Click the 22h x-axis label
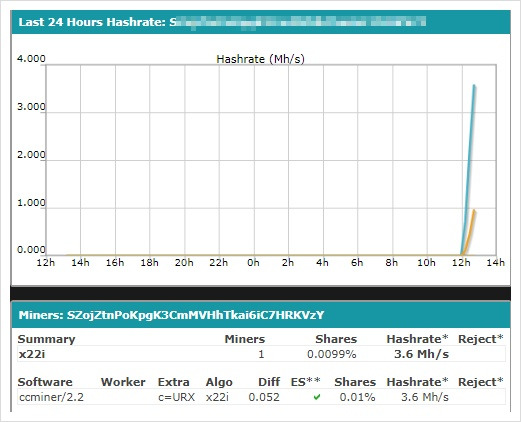 click(x=219, y=263)
